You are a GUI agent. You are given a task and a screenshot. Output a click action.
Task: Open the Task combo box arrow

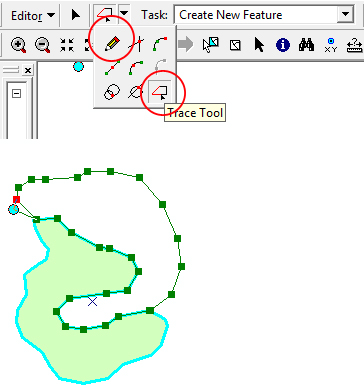coord(346,15)
